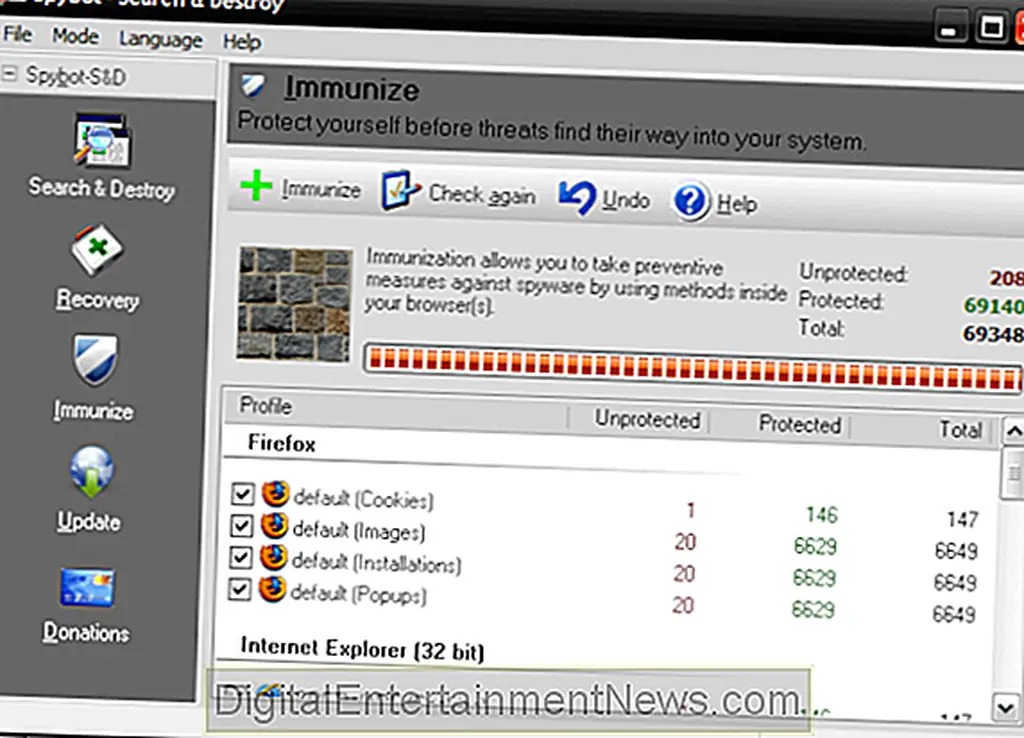Click the Donations credit card icon
This screenshot has height=738, width=1024.
click(87, 587)
